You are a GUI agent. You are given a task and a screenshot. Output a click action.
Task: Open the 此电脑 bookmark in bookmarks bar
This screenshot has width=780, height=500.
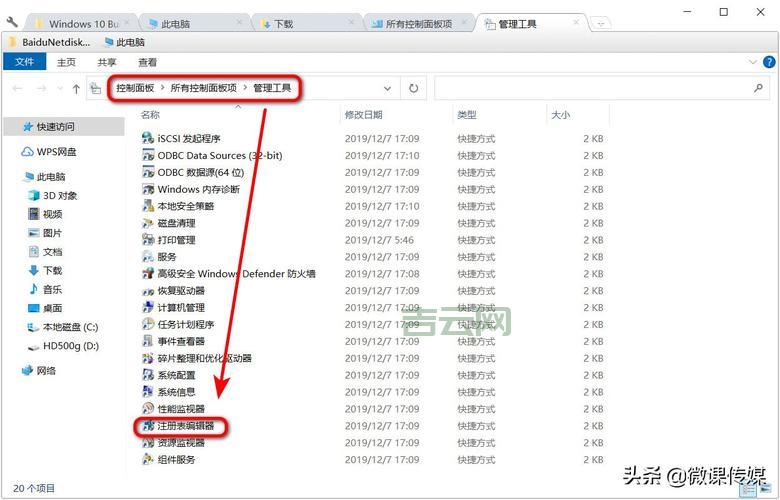pos(124,42)
